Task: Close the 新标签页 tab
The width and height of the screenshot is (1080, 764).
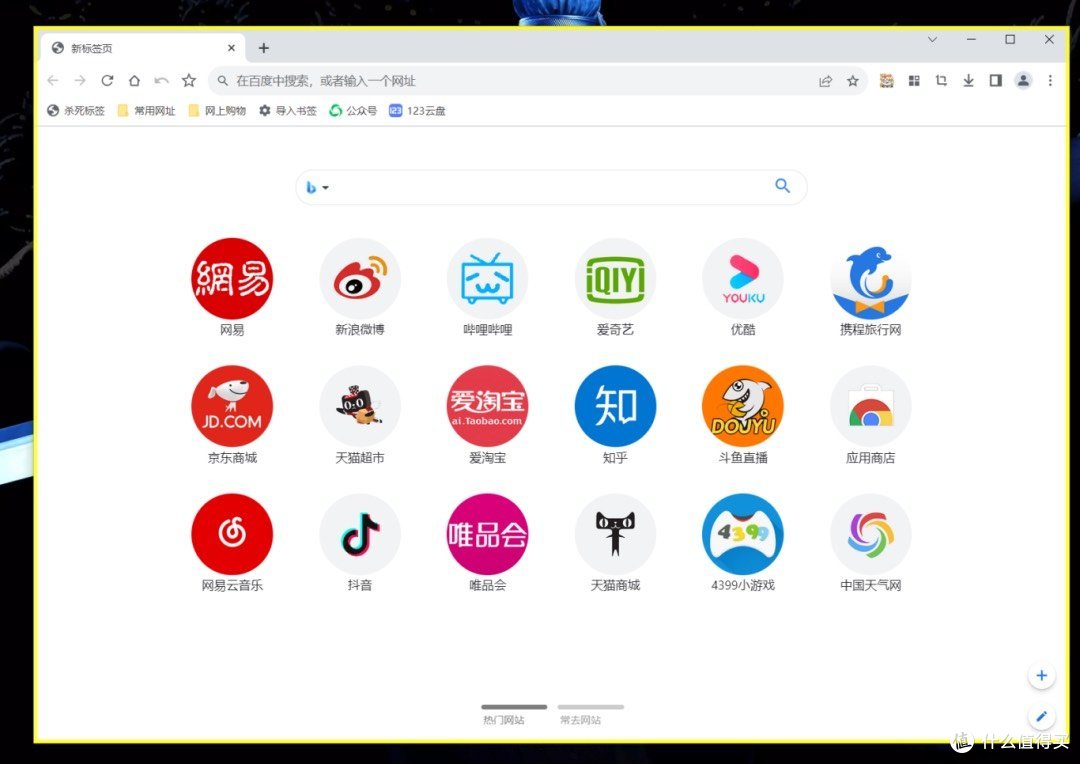Action: click(x=231, y=48)
